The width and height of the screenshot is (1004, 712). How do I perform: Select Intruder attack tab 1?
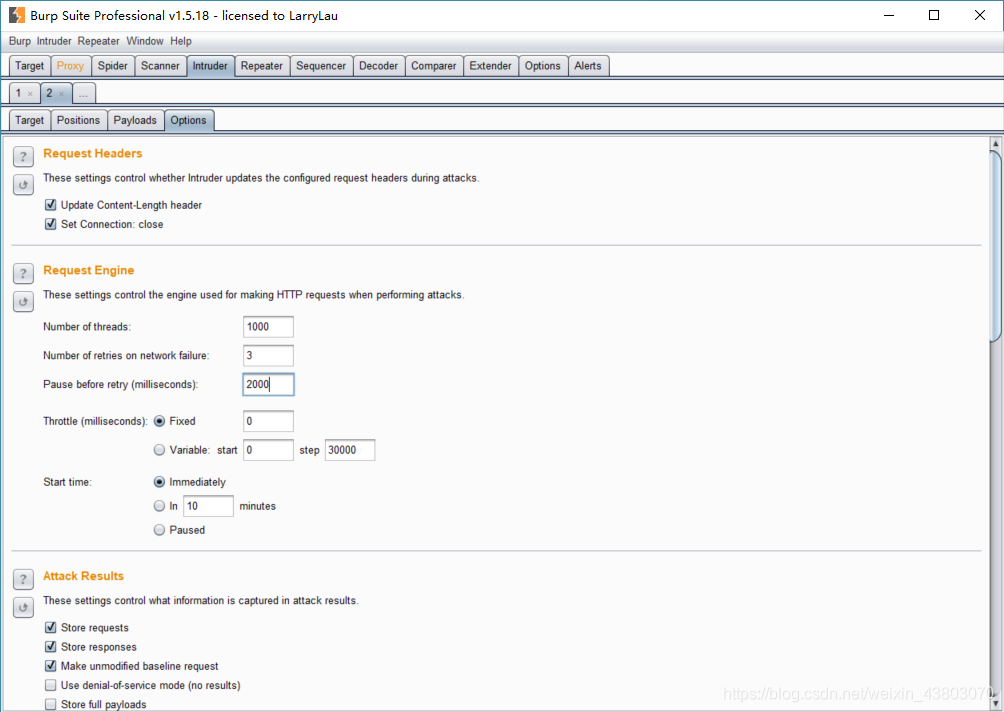(x=19, y=93)
